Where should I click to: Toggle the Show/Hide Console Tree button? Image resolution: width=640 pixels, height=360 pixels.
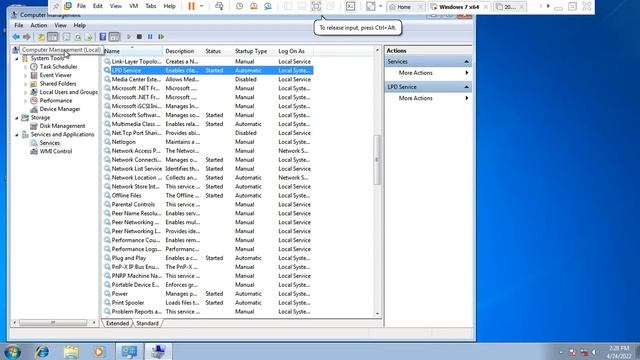click(53, 37)
